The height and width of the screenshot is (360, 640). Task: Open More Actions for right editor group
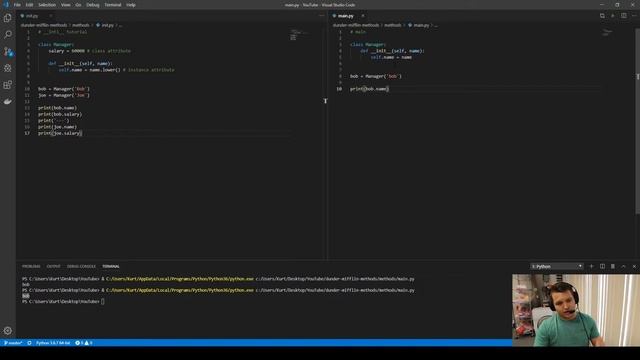click(x=634, y=16)
